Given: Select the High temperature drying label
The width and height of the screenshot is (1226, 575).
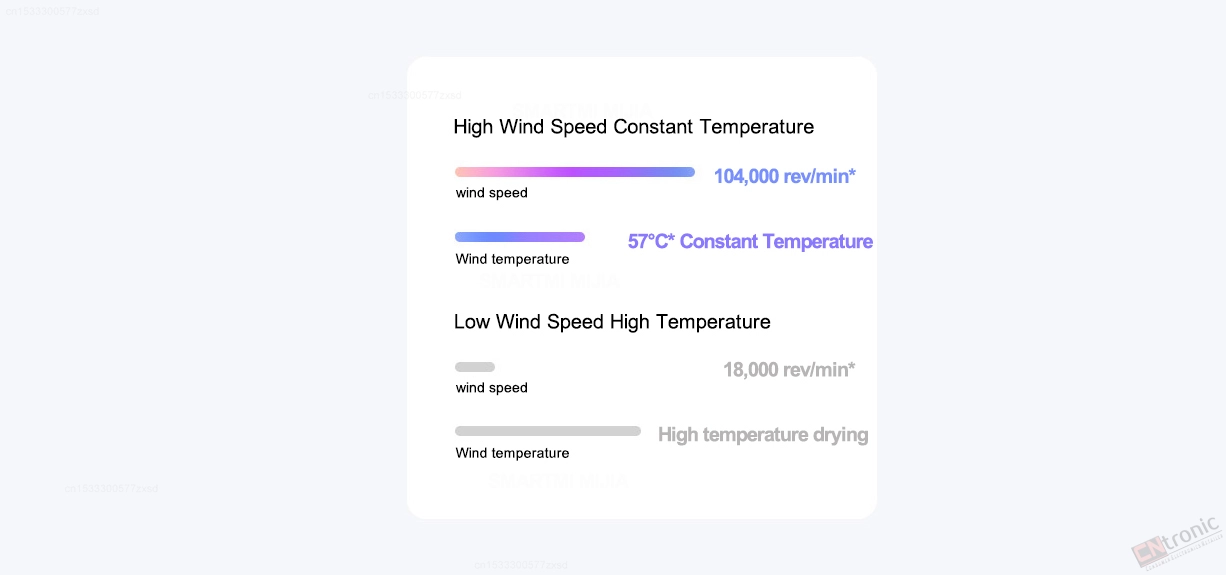Looking at the screenshot, I should [763, 434].
